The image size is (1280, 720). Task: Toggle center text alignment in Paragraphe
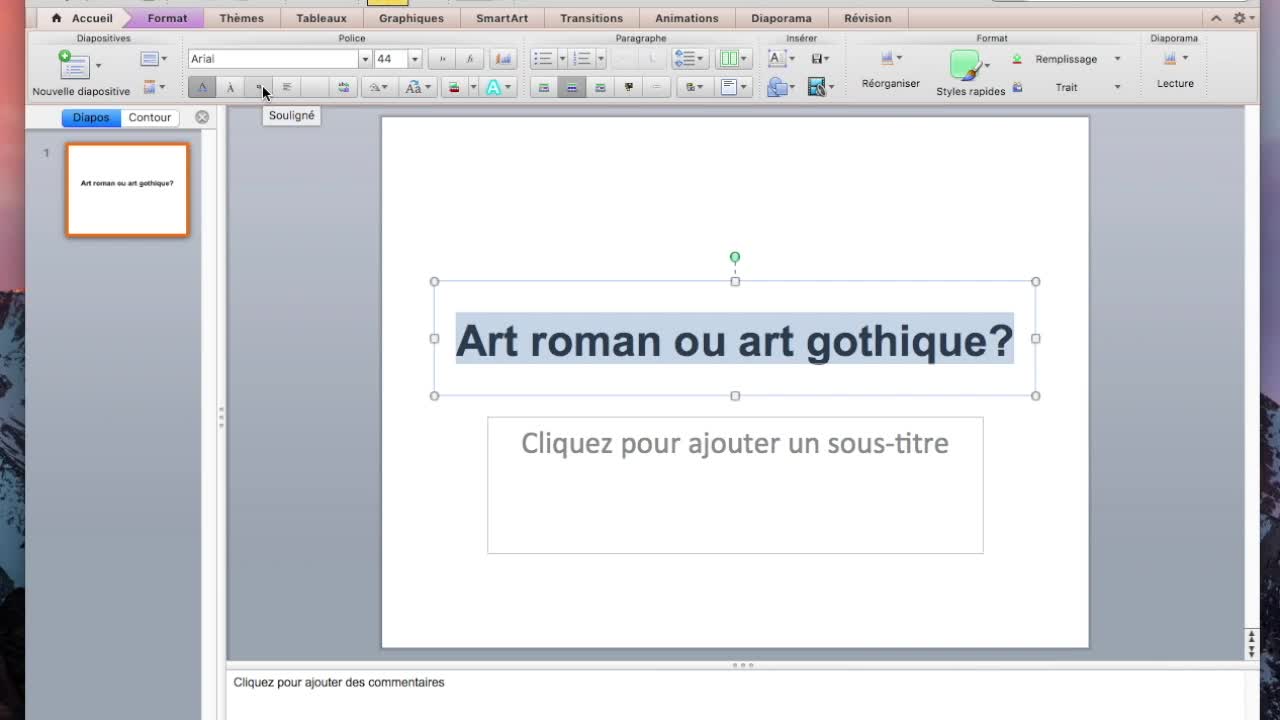572,88
